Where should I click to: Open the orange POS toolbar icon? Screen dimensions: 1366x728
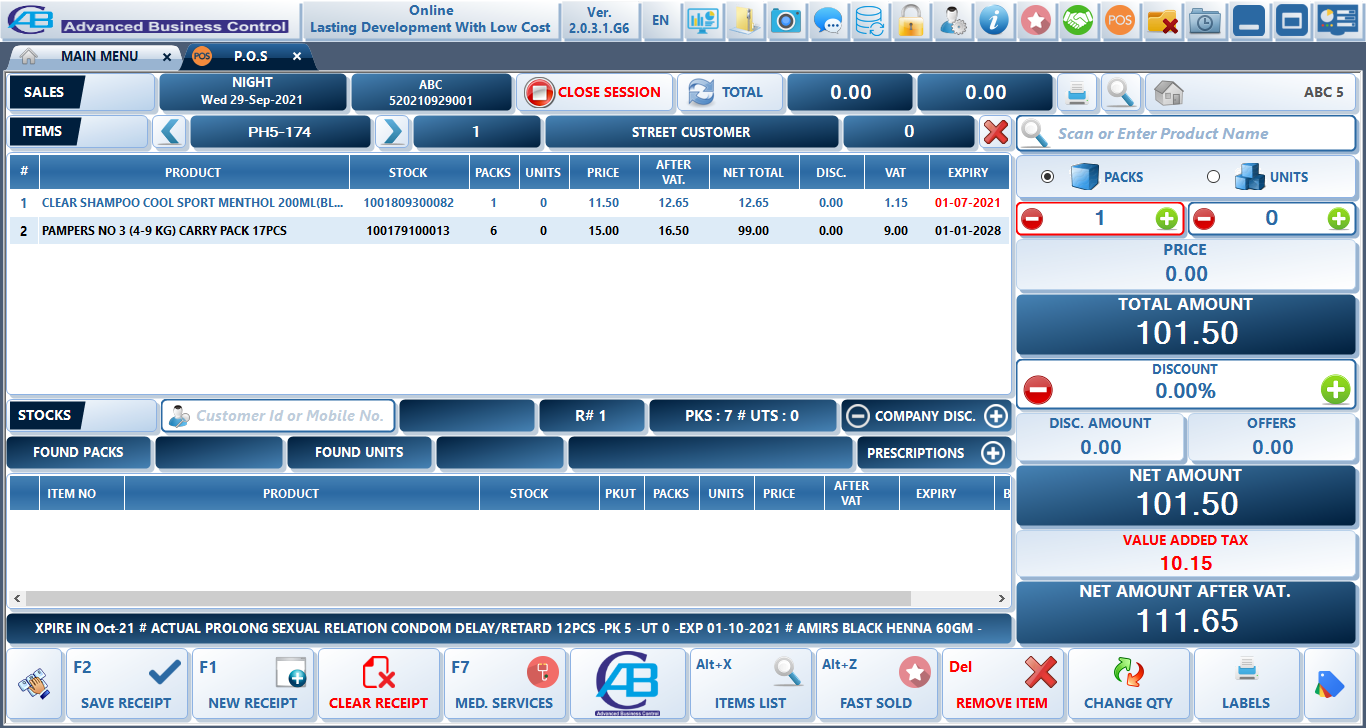click(x=1120, y=20)
